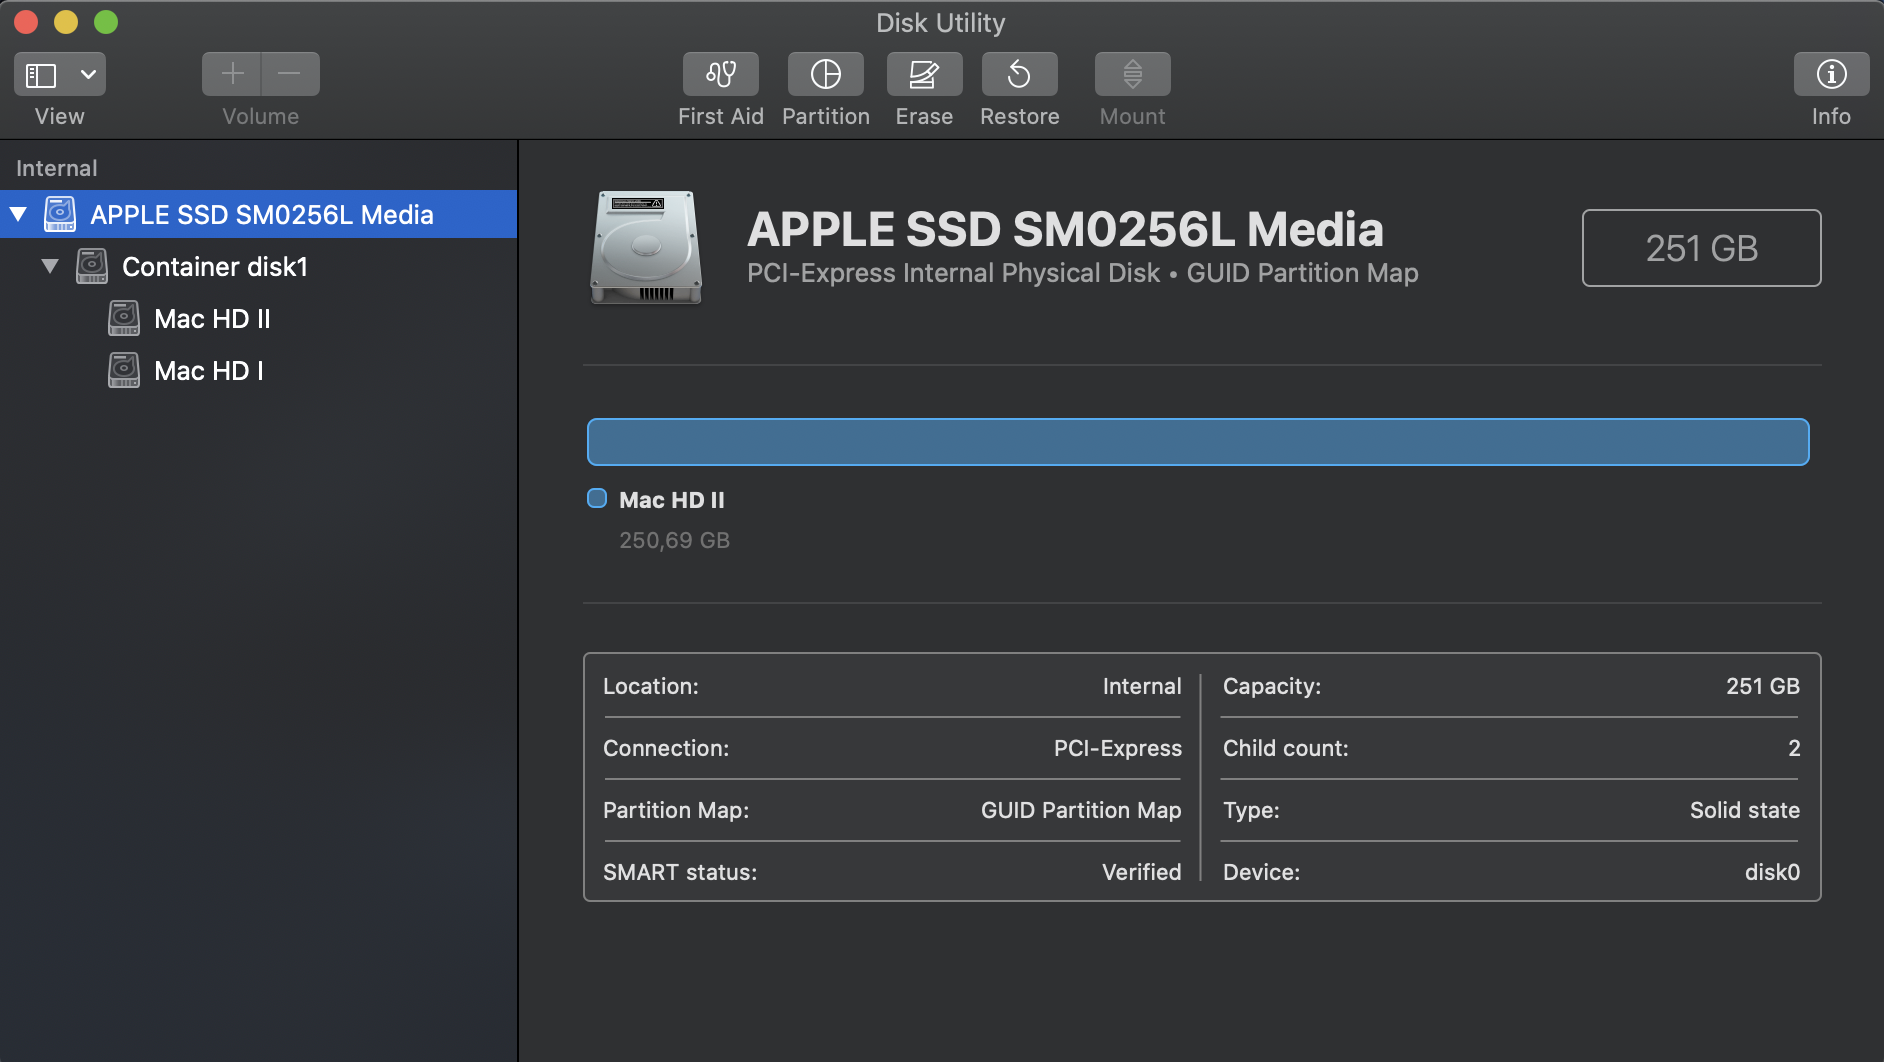Viewport: 1884px width, 1062px height.
Task: Click the Mac HD II legend color swatch
Action: click(x=597, y=498)
